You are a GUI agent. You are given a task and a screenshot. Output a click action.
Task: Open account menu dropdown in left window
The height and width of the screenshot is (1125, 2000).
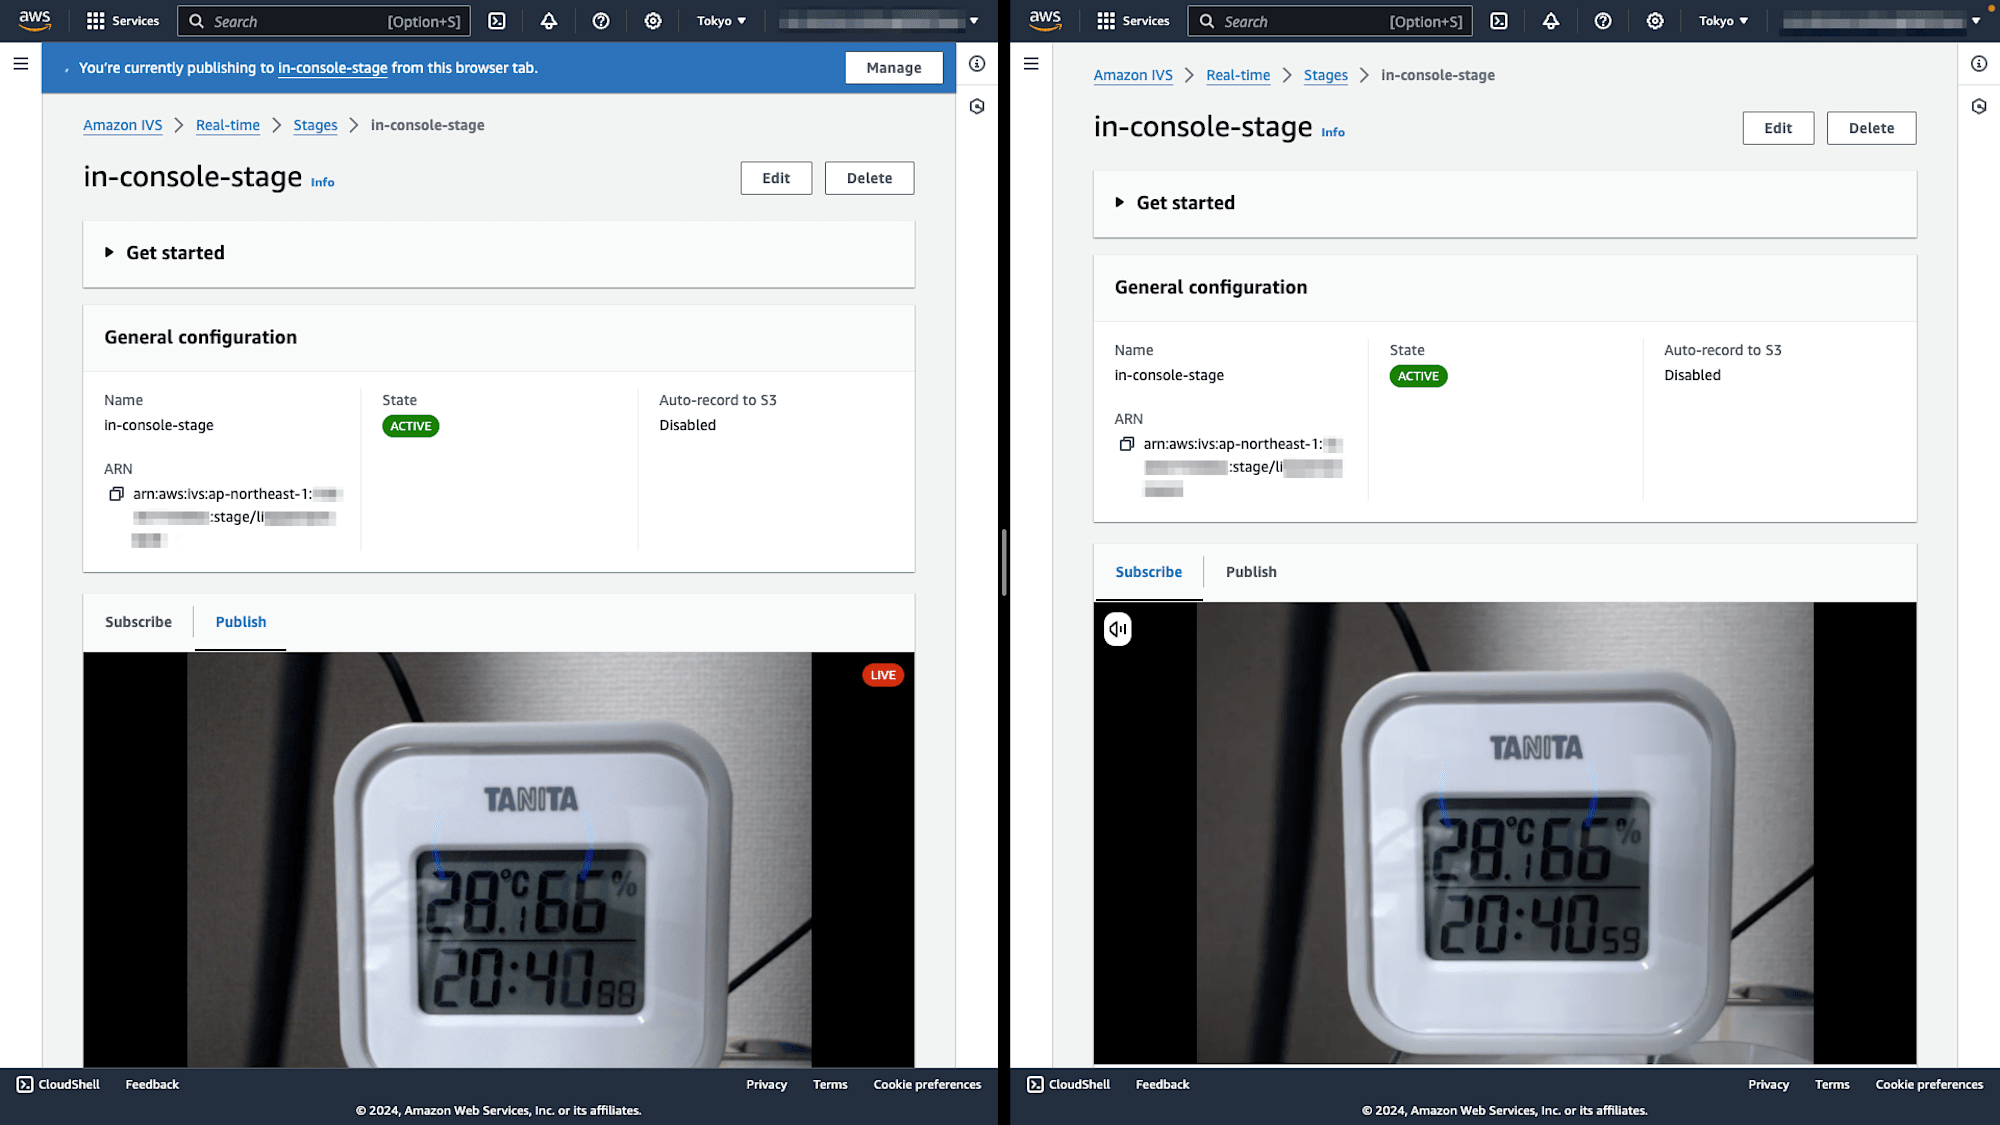879,21
